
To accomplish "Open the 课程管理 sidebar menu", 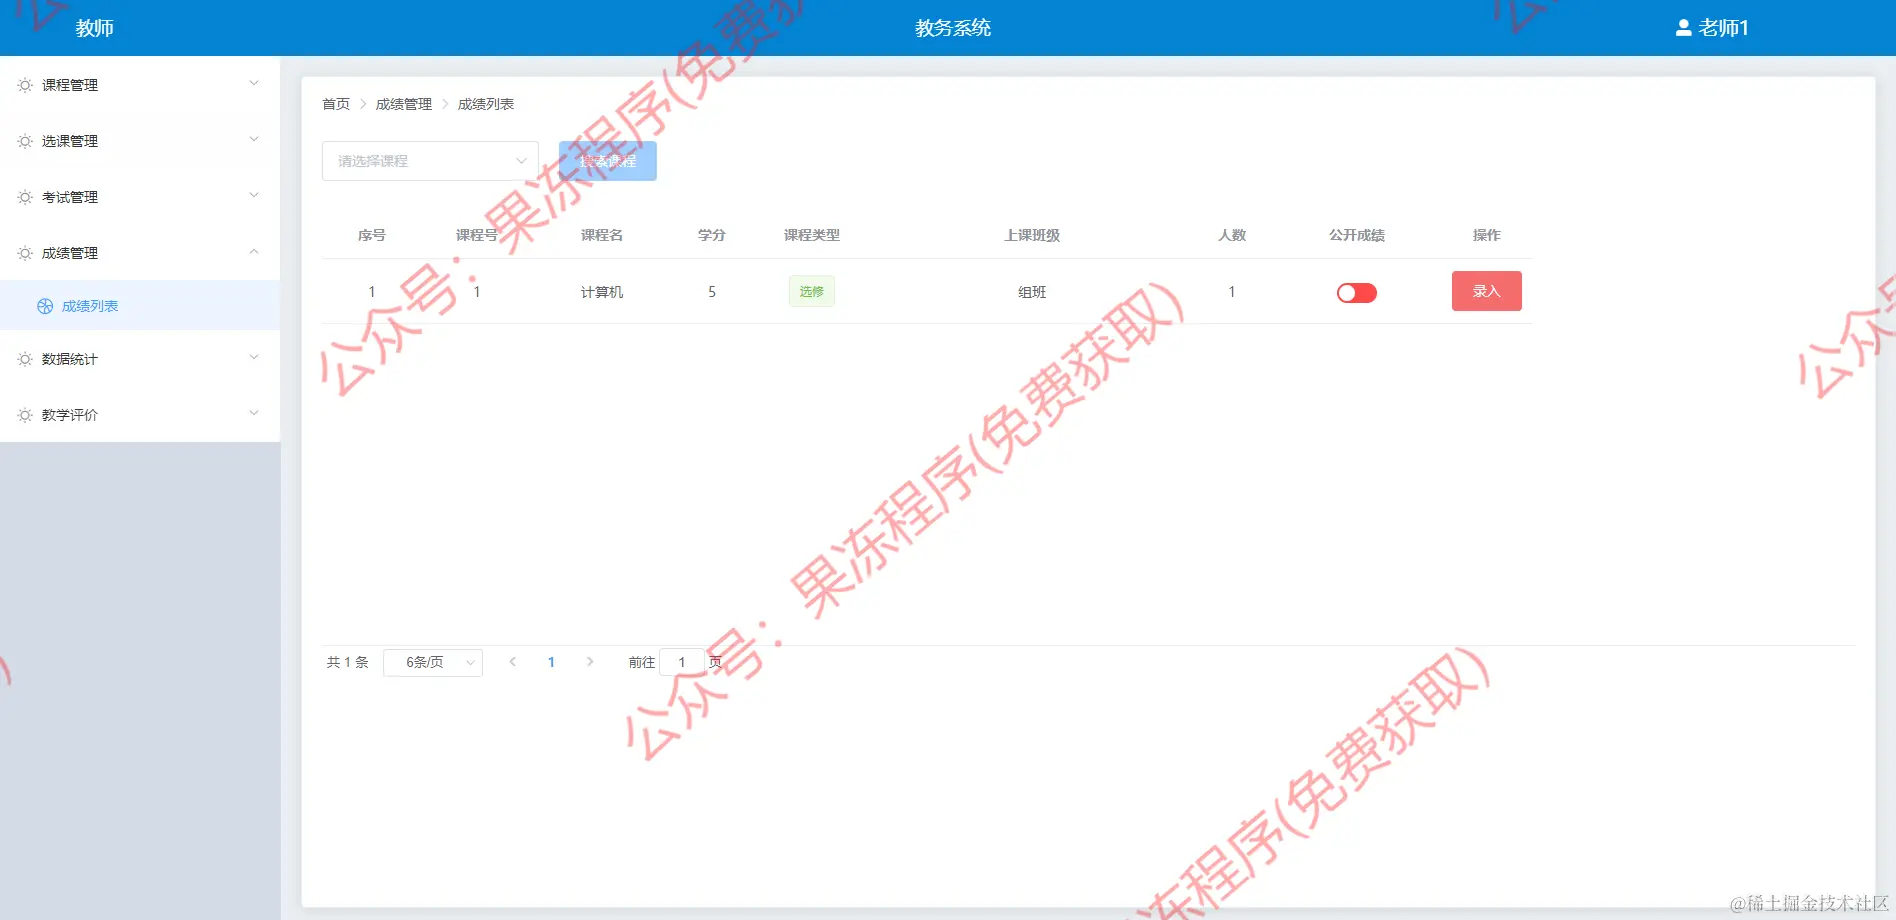I will [x=140, y=85].
